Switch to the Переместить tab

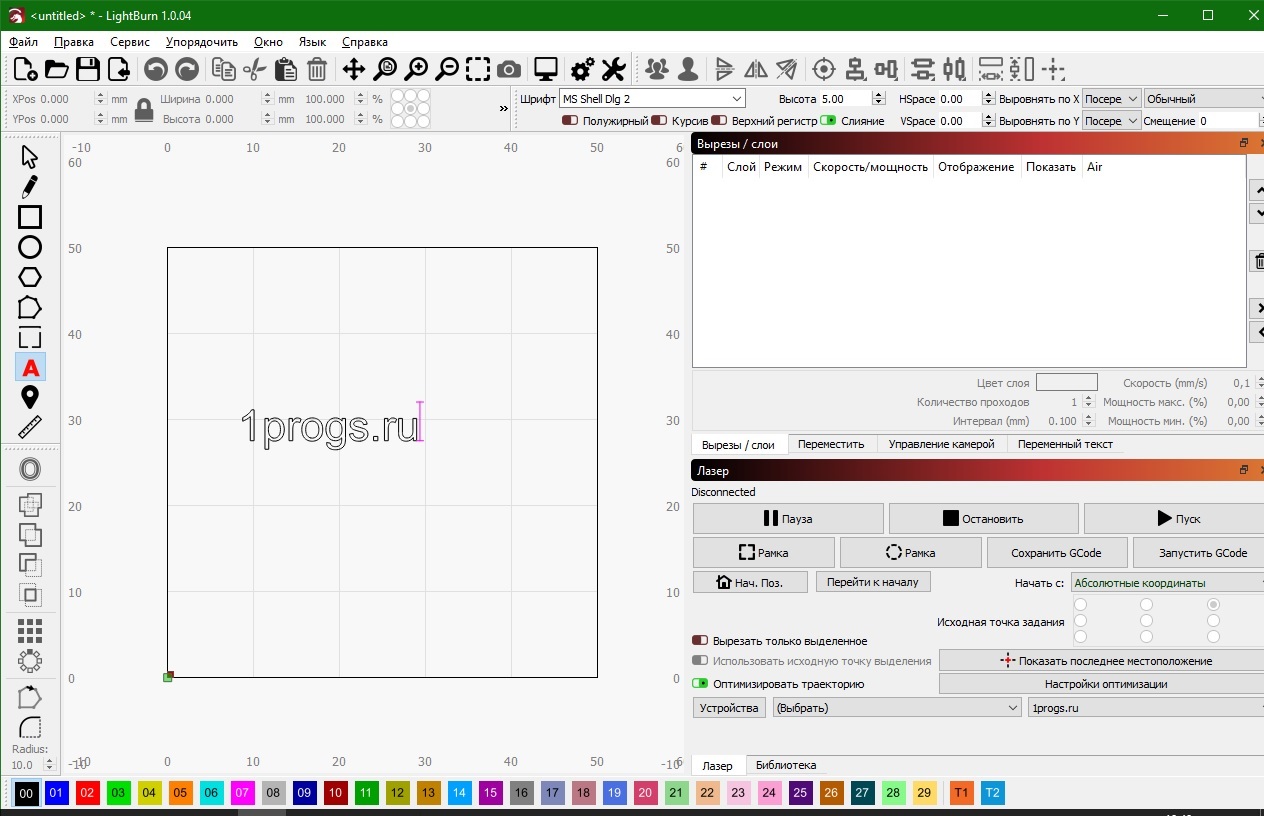pos(831,444)
